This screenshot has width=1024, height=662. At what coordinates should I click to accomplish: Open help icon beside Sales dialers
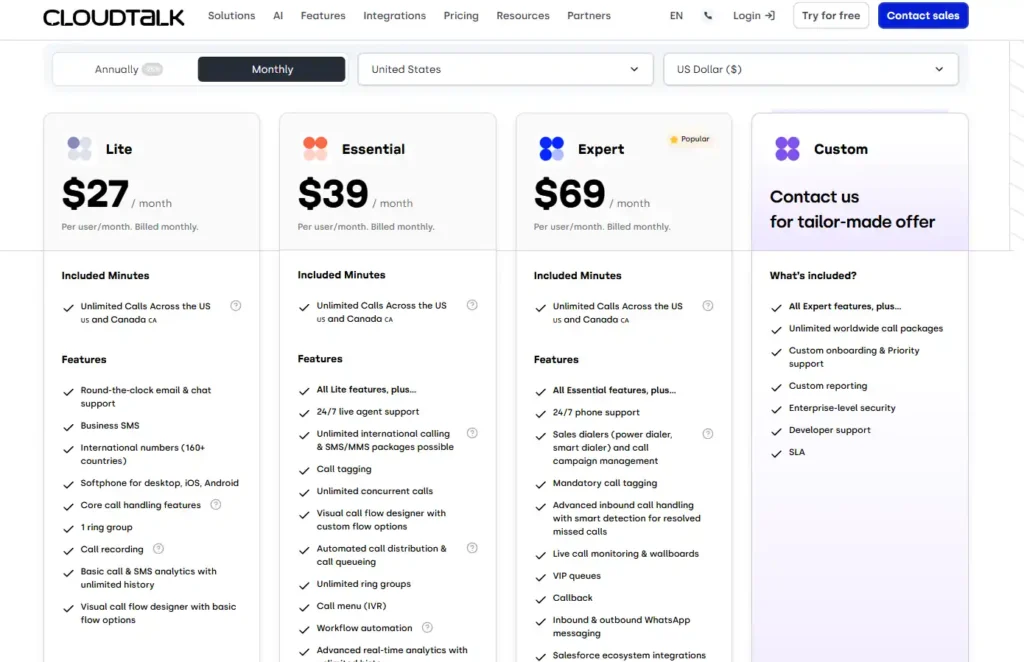point(708,433)
